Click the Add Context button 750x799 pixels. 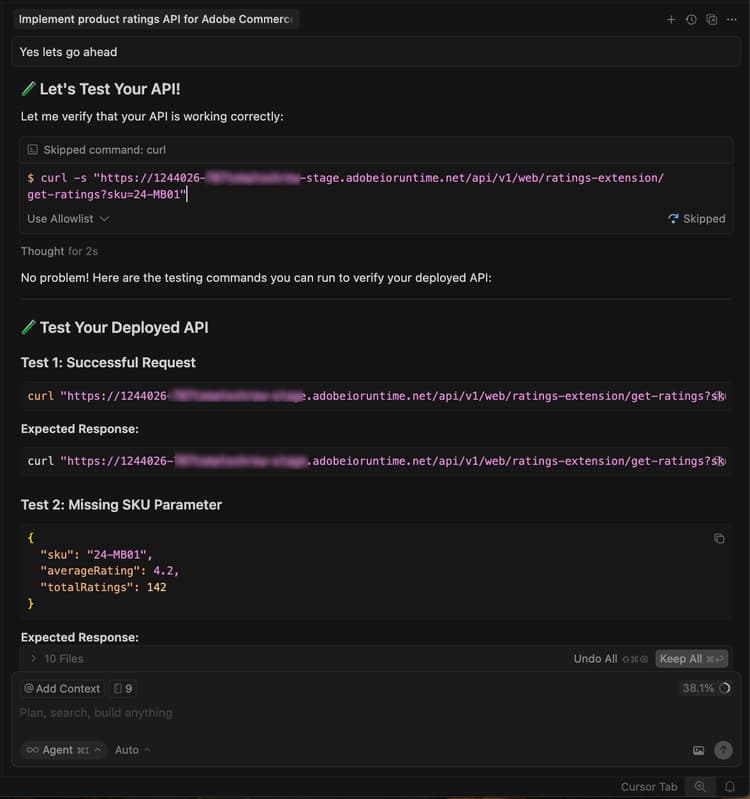point(62,688)
